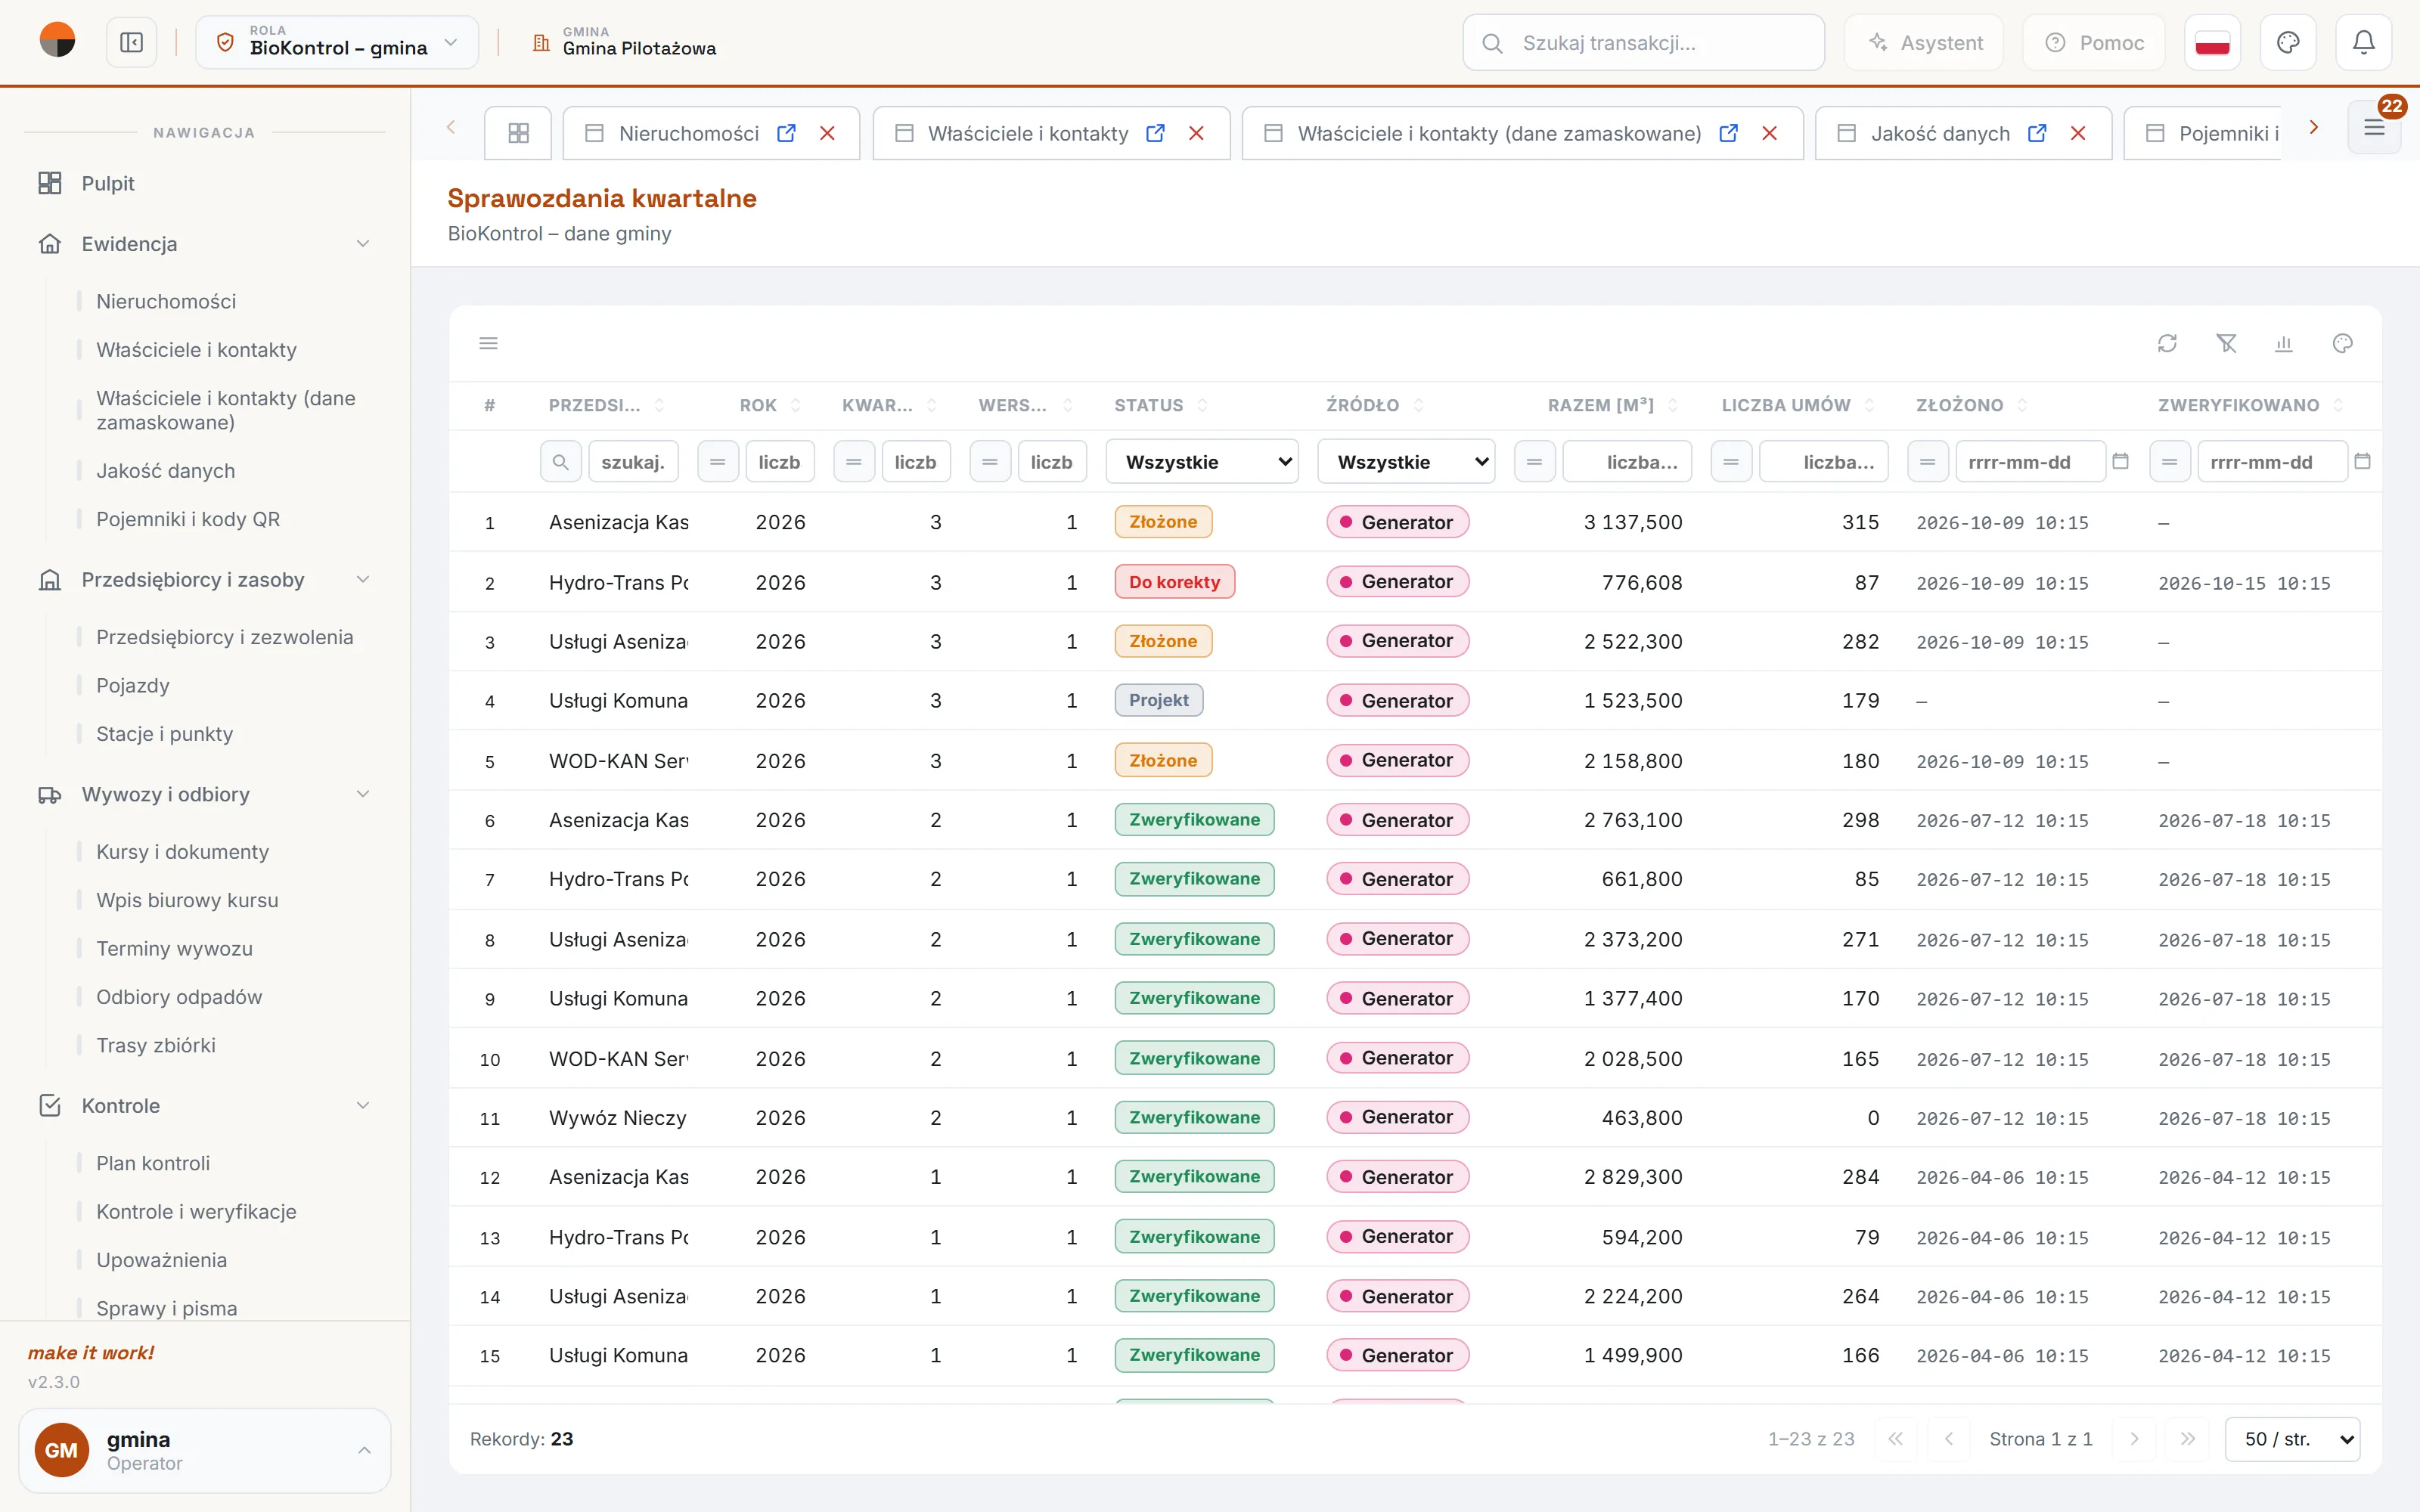The height and width of the screenshot is (1512, 2420).
Task: Open the tab list menu with badge 22
Action: pos(2374,128)
